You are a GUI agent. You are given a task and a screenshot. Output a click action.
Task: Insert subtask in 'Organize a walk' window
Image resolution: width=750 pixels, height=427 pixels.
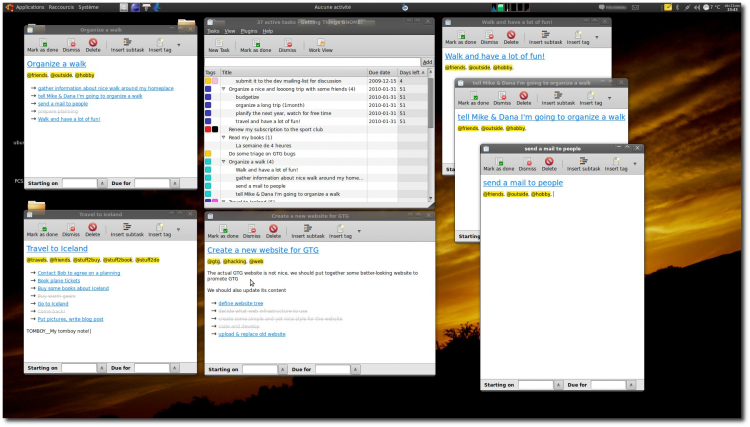click(126, 45)
